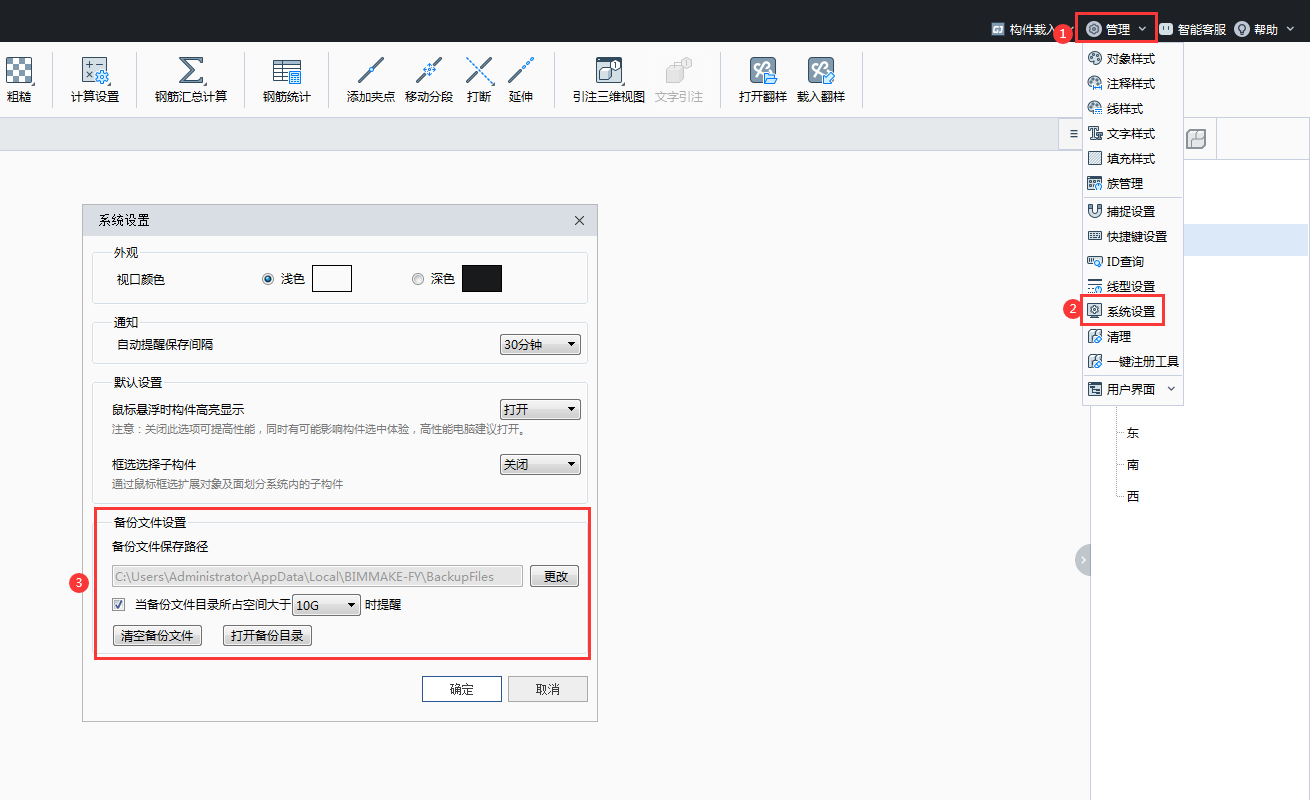This screenshot has width=1310, height=800.
Task: Click 构件载入 in the top bar
Action: [1022, 29]
